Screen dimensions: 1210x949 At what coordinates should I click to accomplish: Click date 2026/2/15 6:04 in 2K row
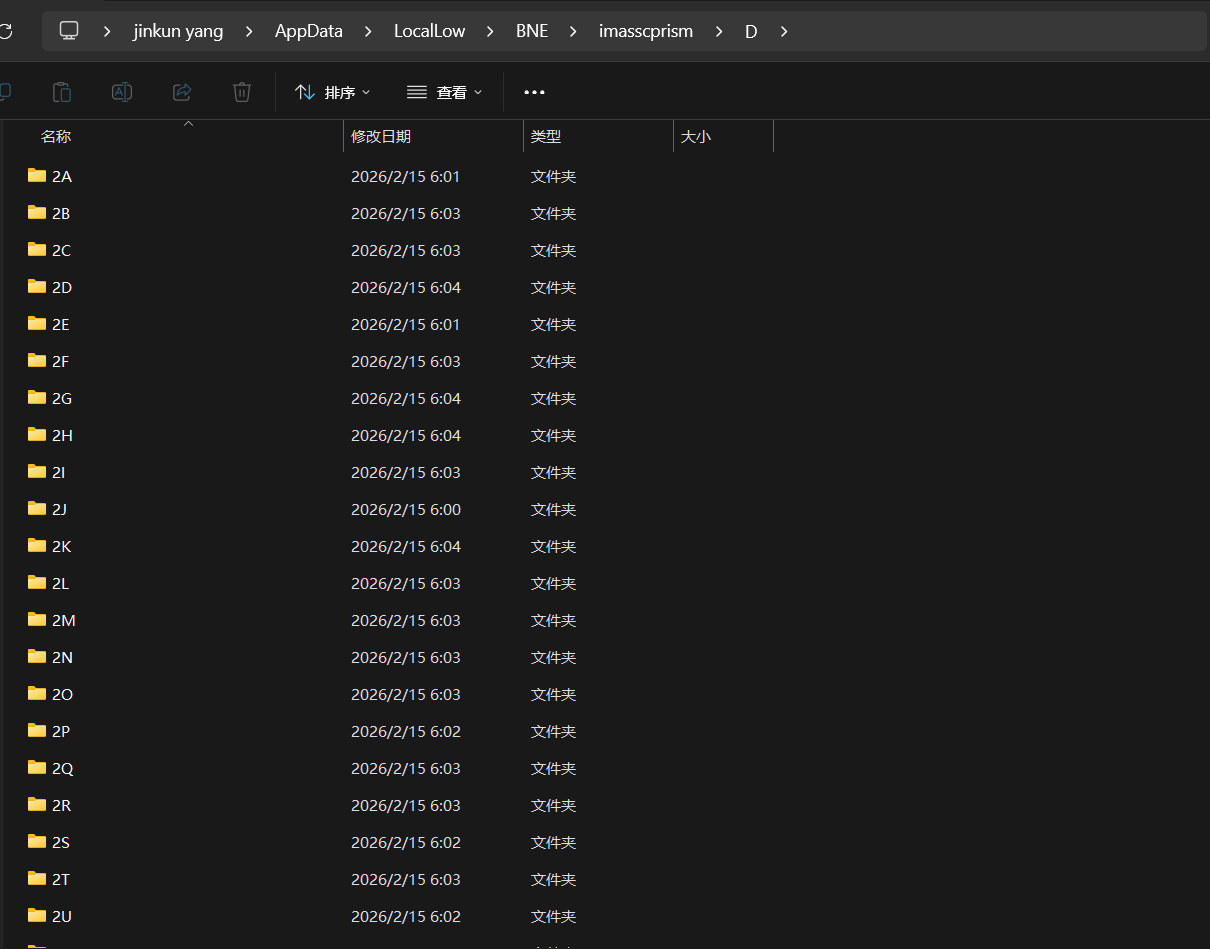click(x=406, y=547)
